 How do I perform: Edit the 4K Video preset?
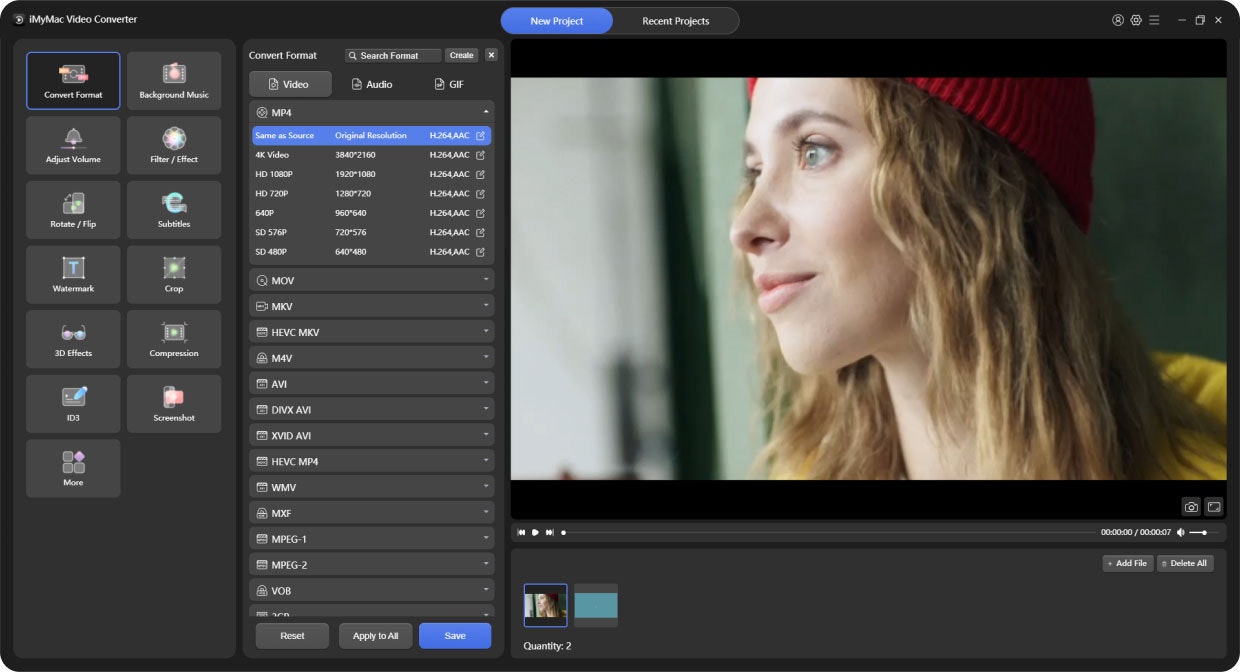coord(480,155)
